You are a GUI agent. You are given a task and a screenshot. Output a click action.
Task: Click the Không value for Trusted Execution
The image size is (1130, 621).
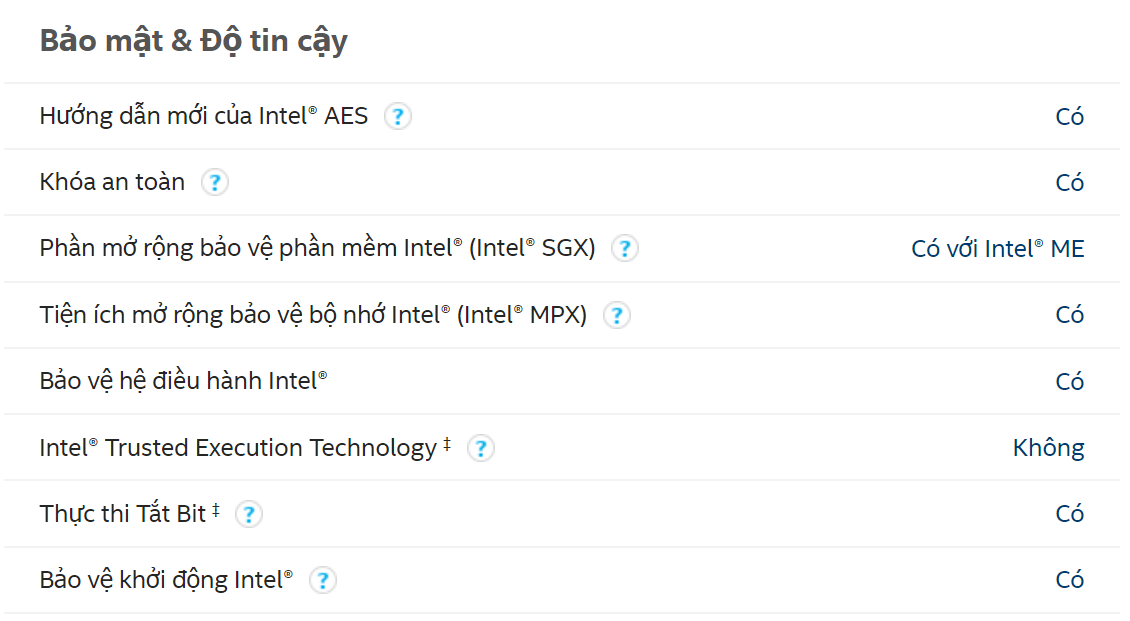pos(1049,448)
